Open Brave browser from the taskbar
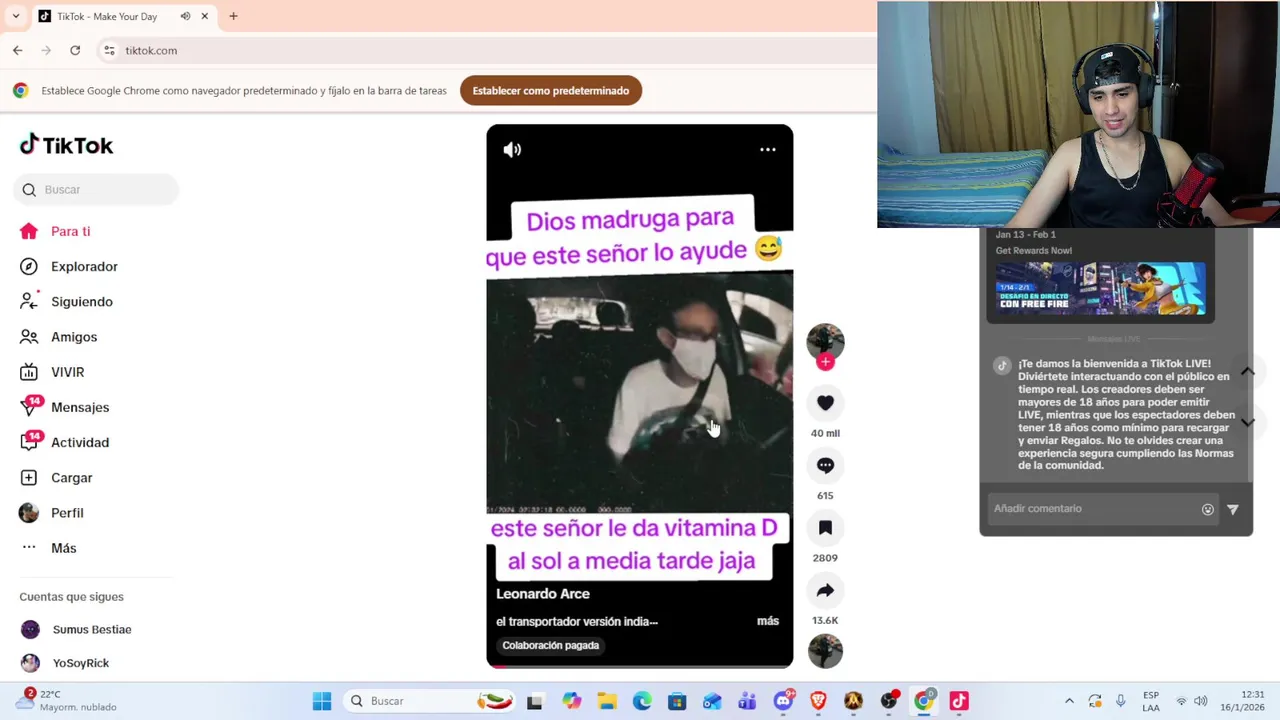The image size is (1280, 720). pos(818,701)
